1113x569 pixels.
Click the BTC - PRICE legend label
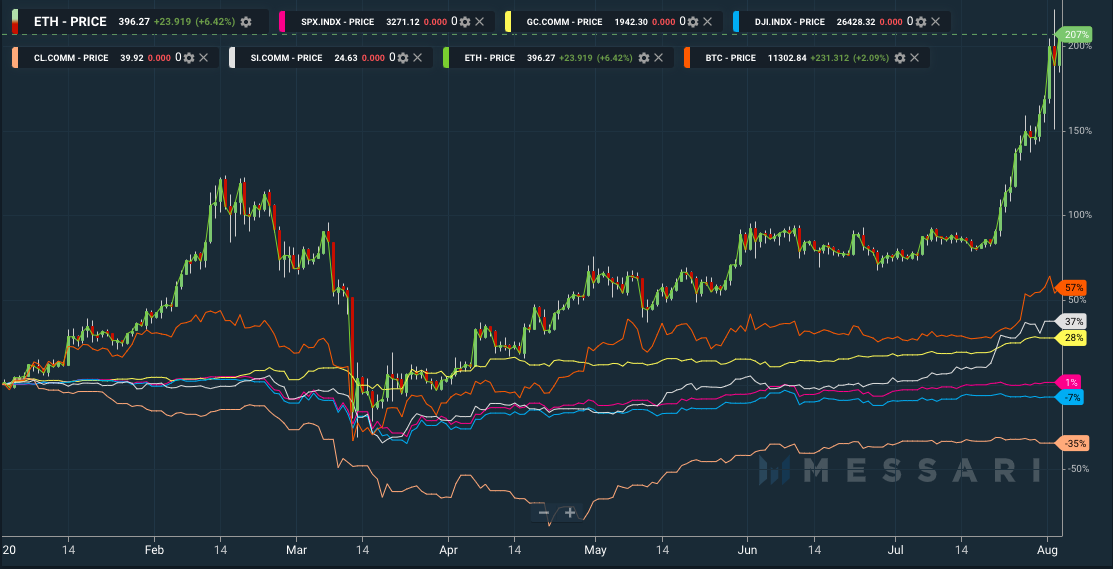tap(732, 58)
